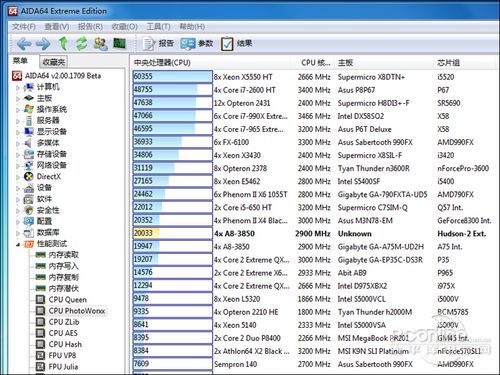Expand the 计算机 tree node

tap(18, 88)
